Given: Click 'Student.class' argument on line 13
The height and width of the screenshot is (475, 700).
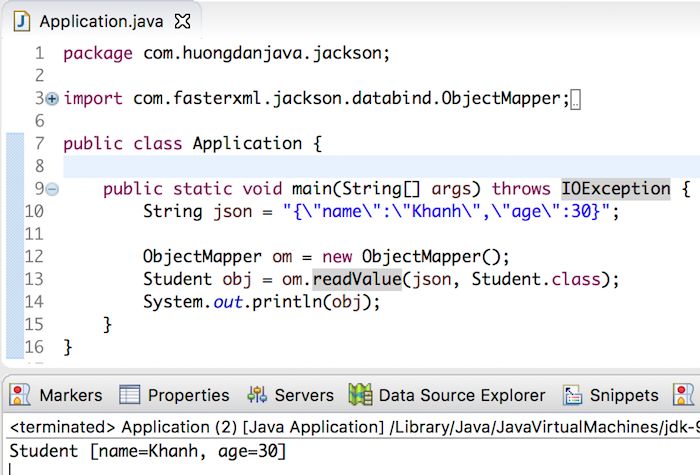Looking at the screenshot, I should click(x=536, y=279).
